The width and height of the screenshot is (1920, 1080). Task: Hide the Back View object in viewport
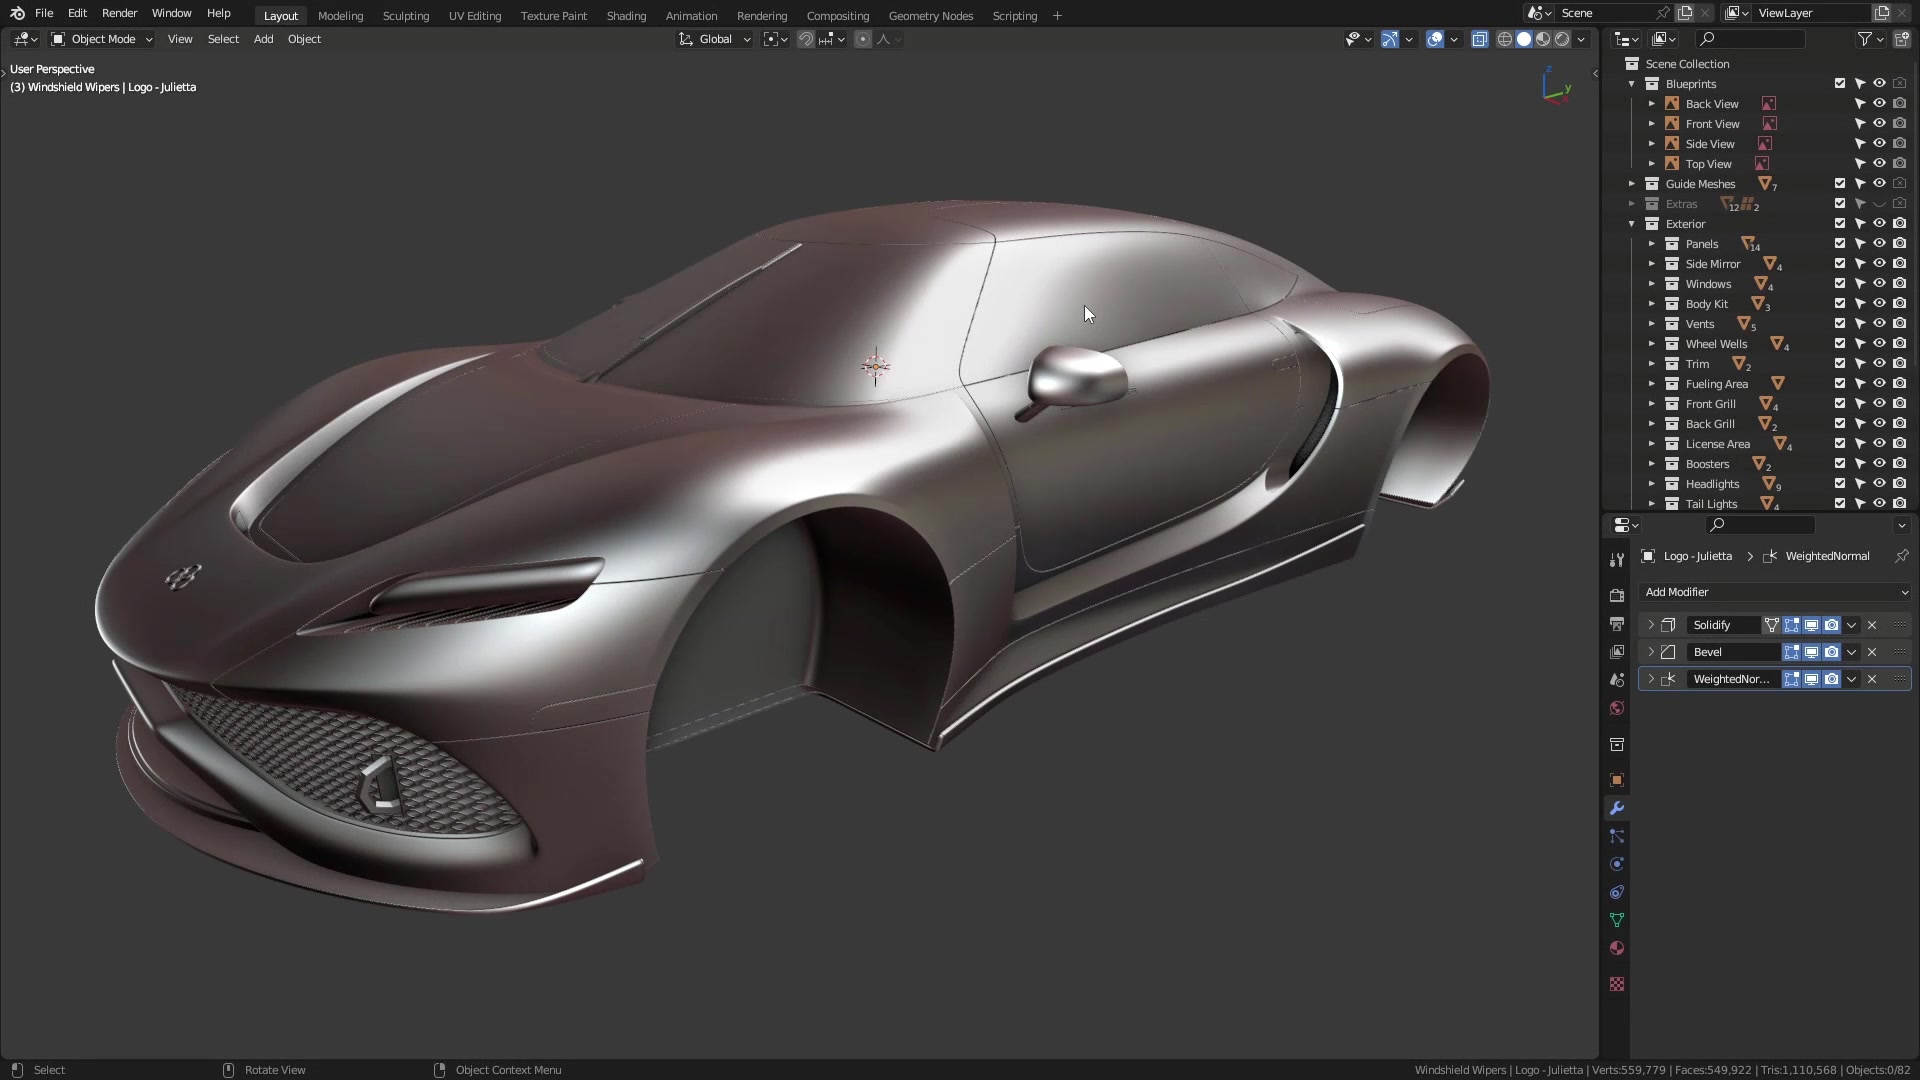(1879, 104)
